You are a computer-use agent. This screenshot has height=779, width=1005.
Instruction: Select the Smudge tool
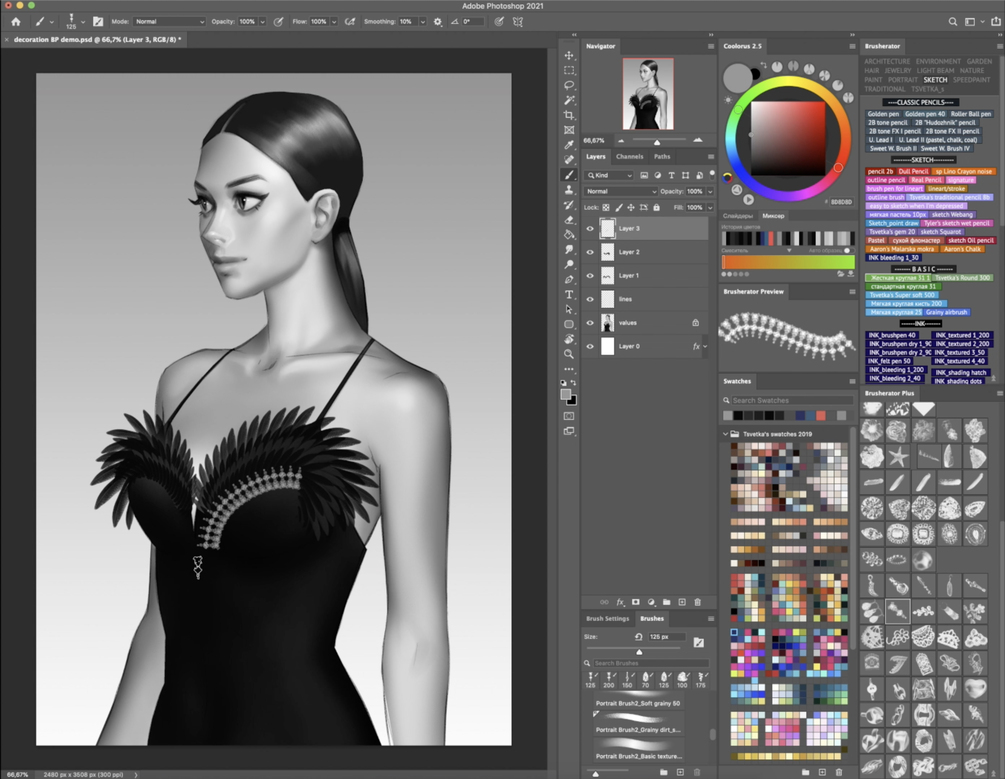point(569,249)
